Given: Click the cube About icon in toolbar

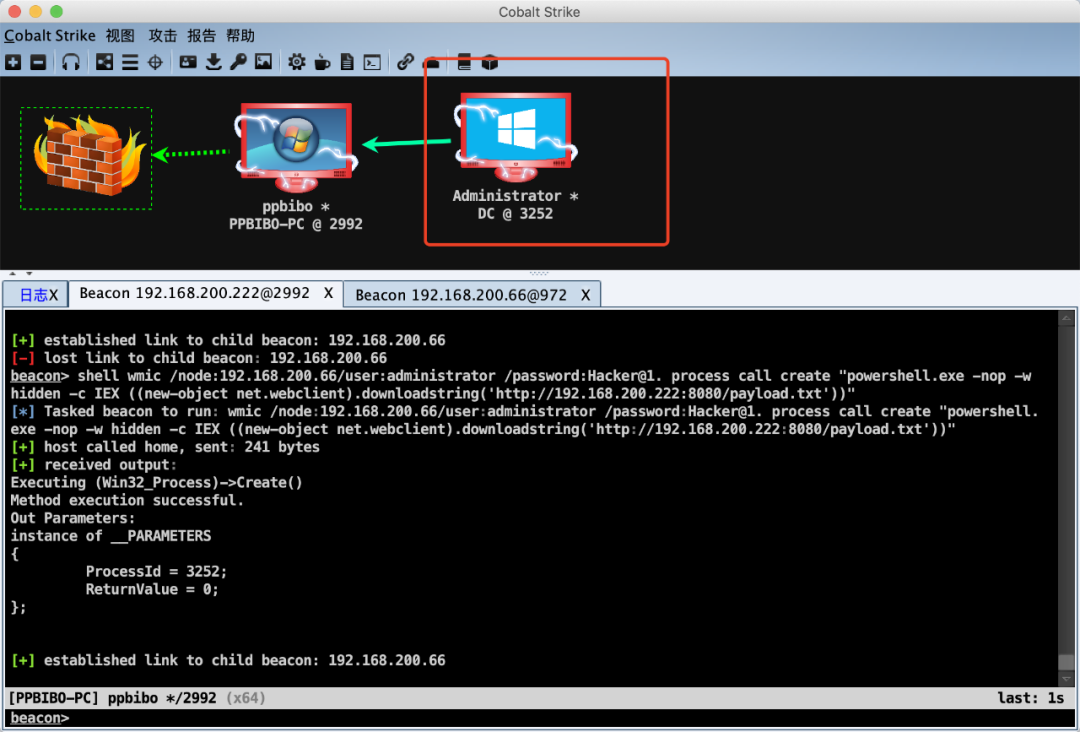Looking at the screenshot, I should pos(490,63).
